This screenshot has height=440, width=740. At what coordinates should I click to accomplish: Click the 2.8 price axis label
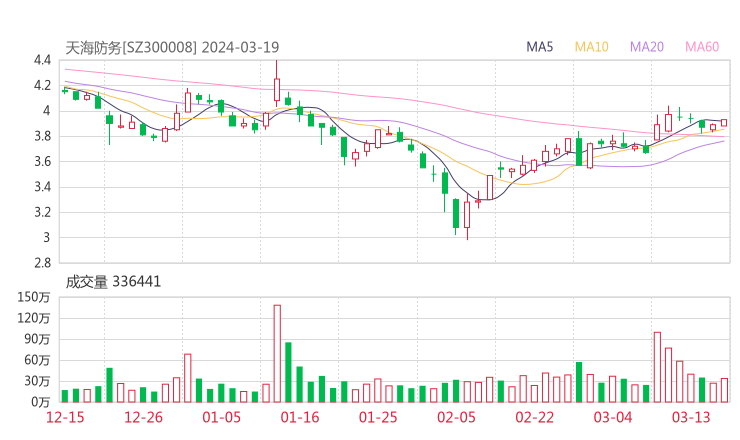42,263
